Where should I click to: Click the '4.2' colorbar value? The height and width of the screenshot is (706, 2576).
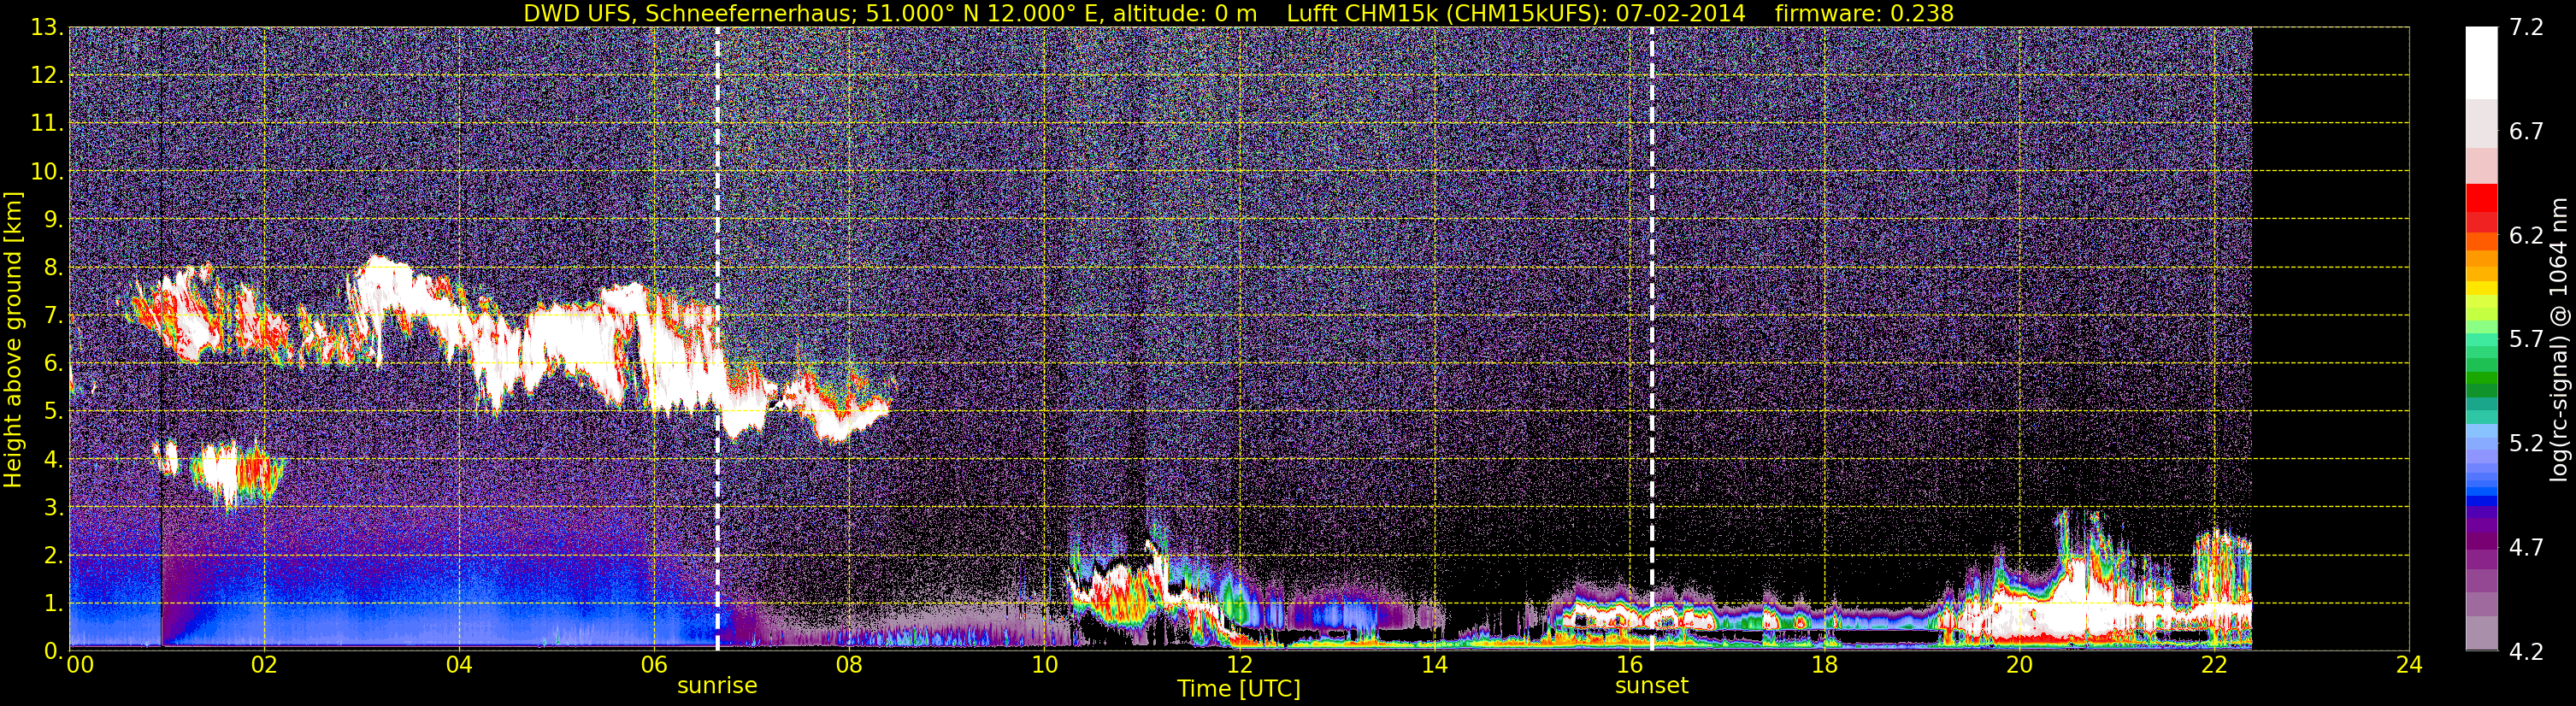2526,652
